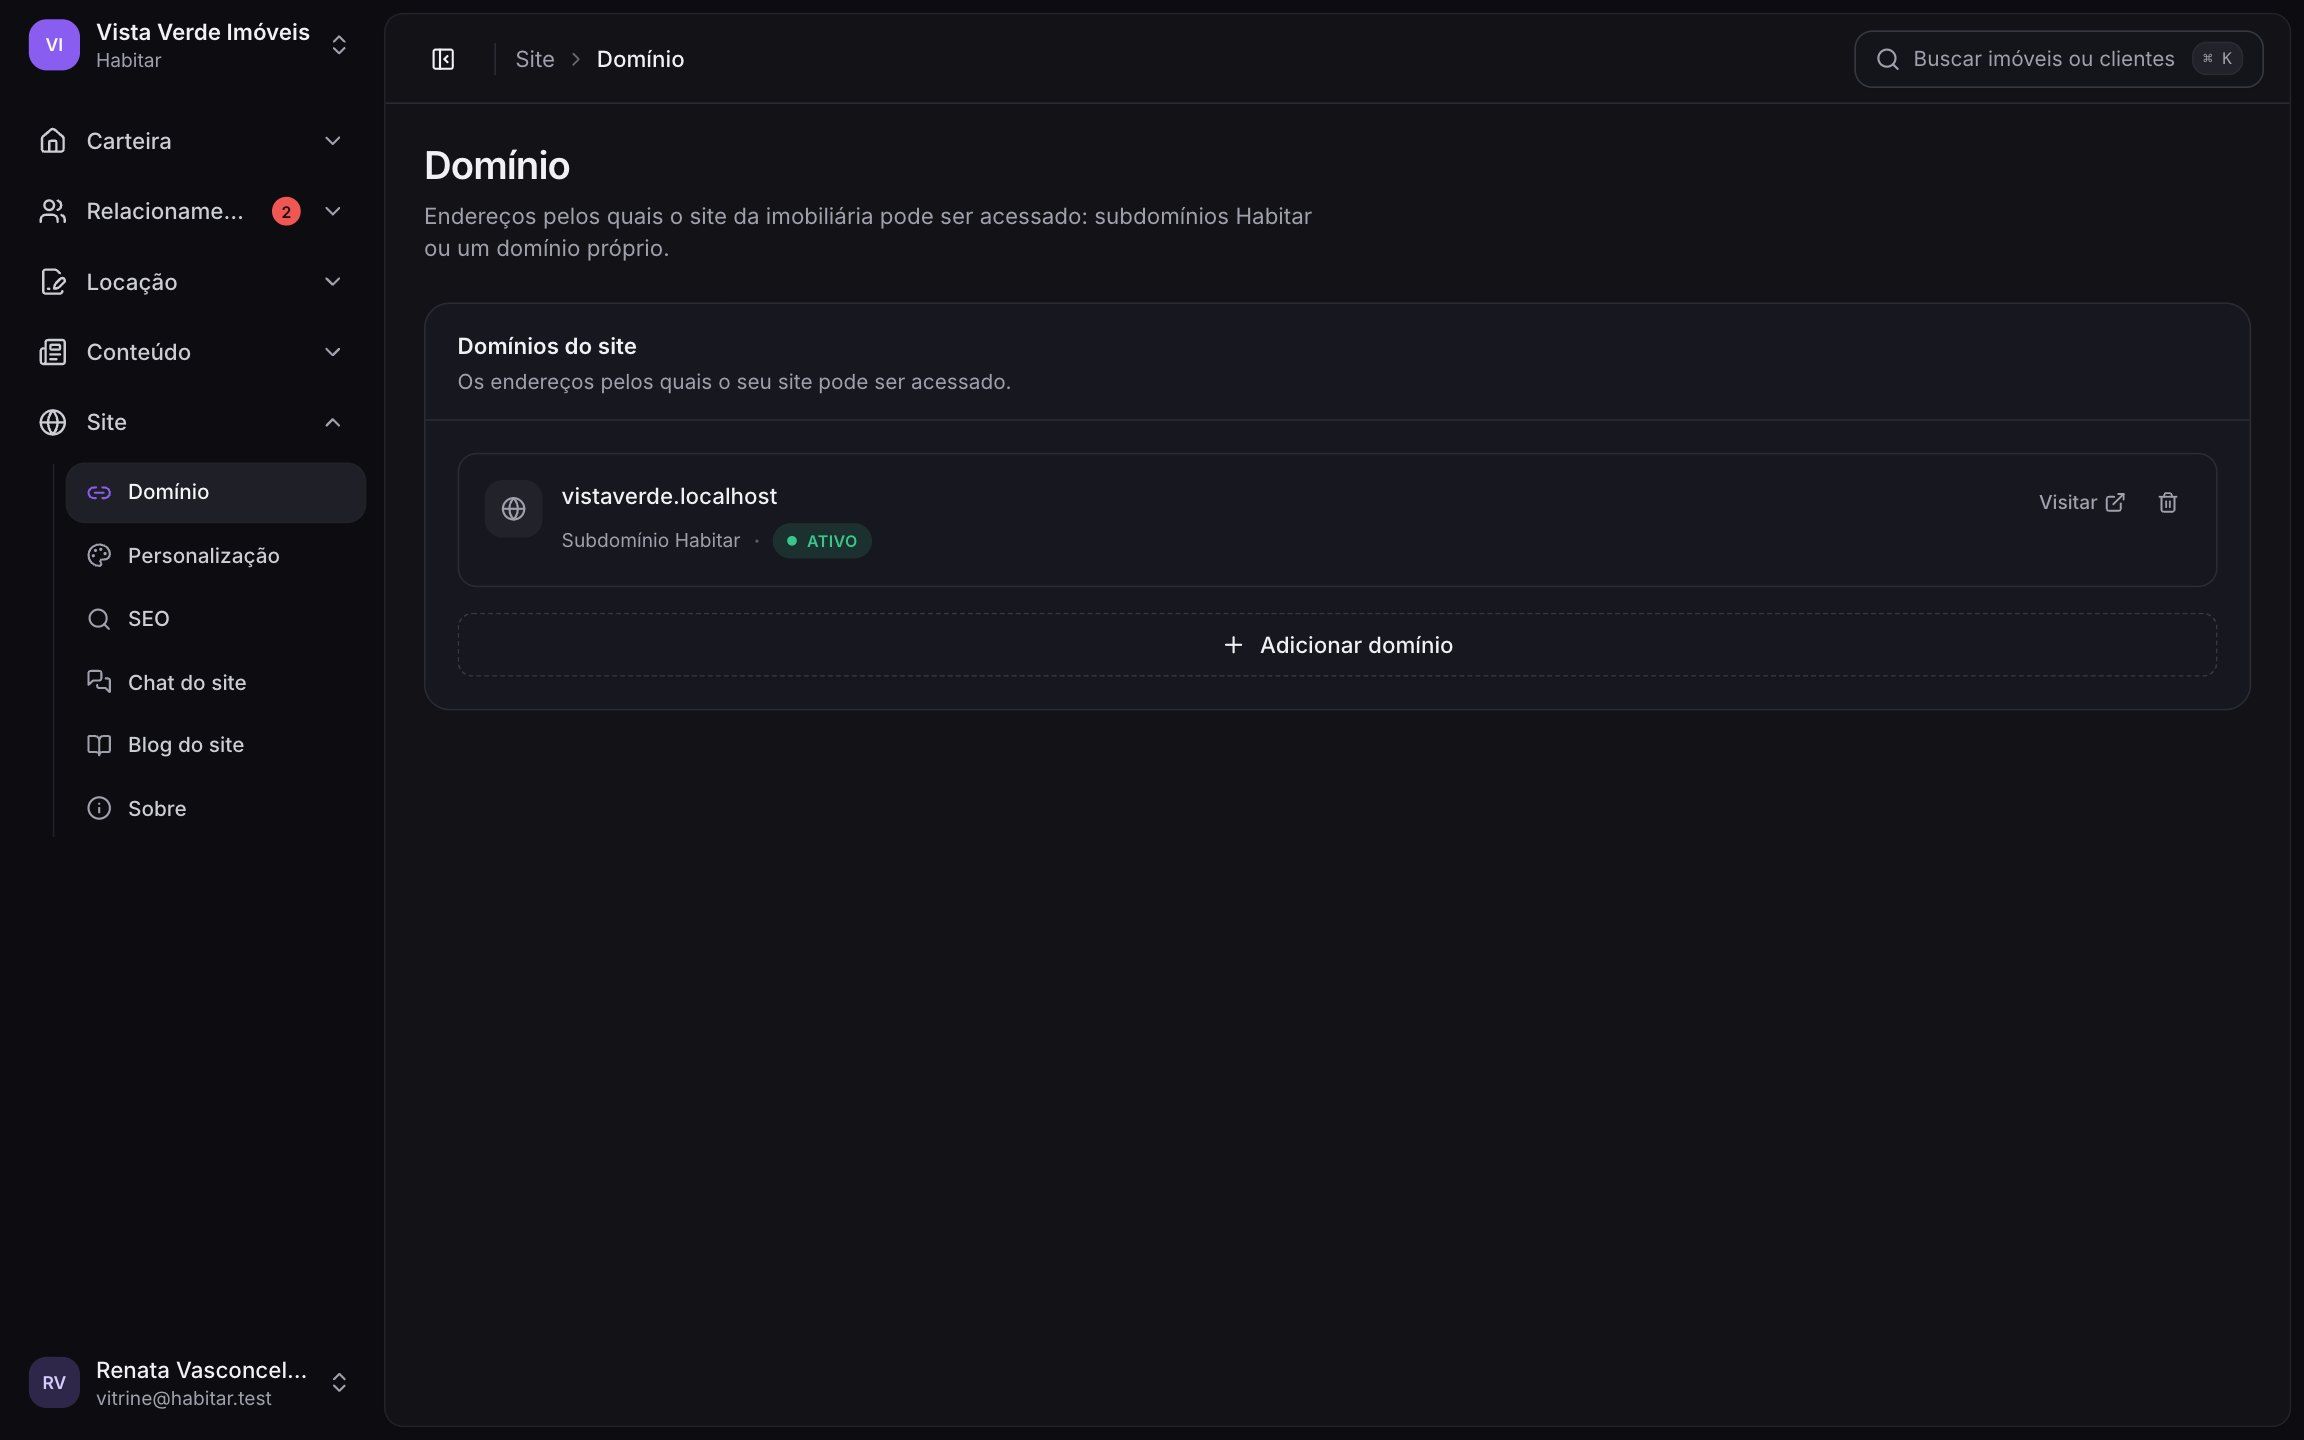Click the Subdomínio Habitar label

click(651, 540)
